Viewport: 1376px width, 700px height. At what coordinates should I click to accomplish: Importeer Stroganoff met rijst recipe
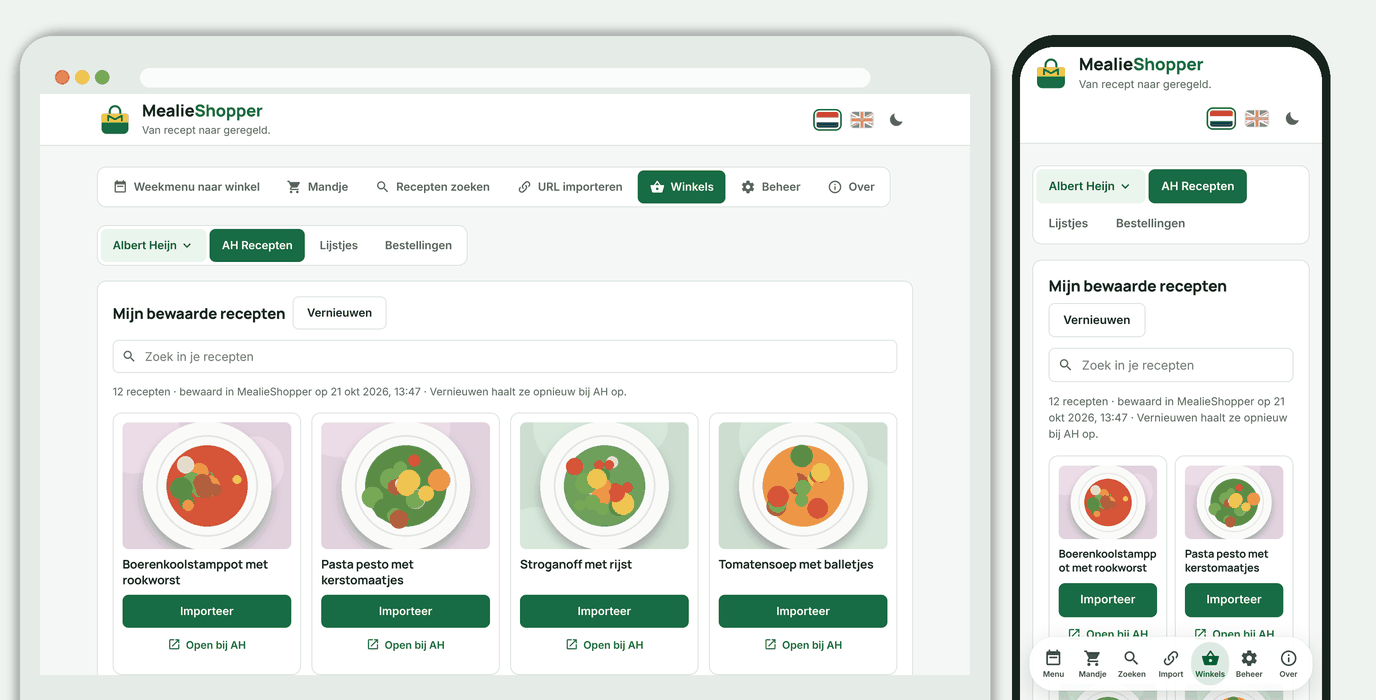coord(604,611)
